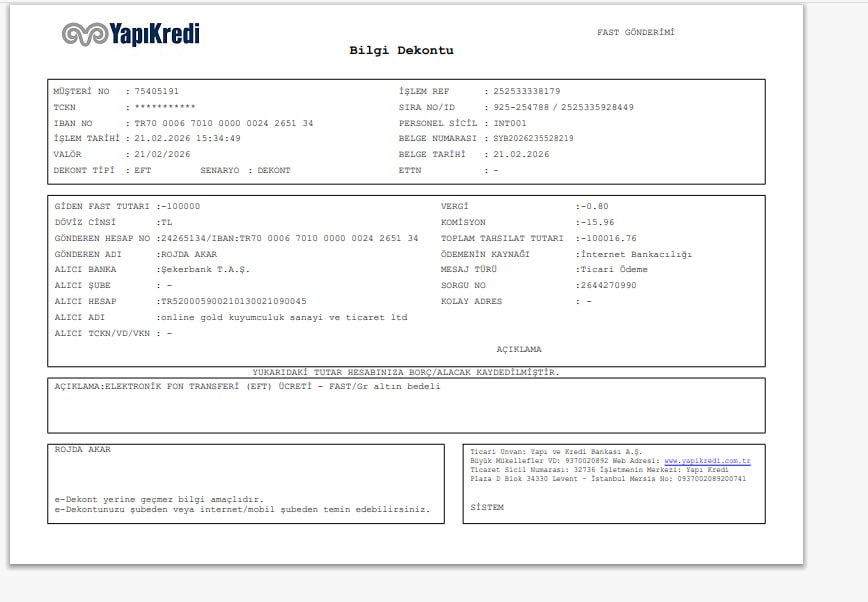Viewport: 868px width, 602px height.
Task: Click the belge numarası SYB2026235528219
Action: [533, 138]
